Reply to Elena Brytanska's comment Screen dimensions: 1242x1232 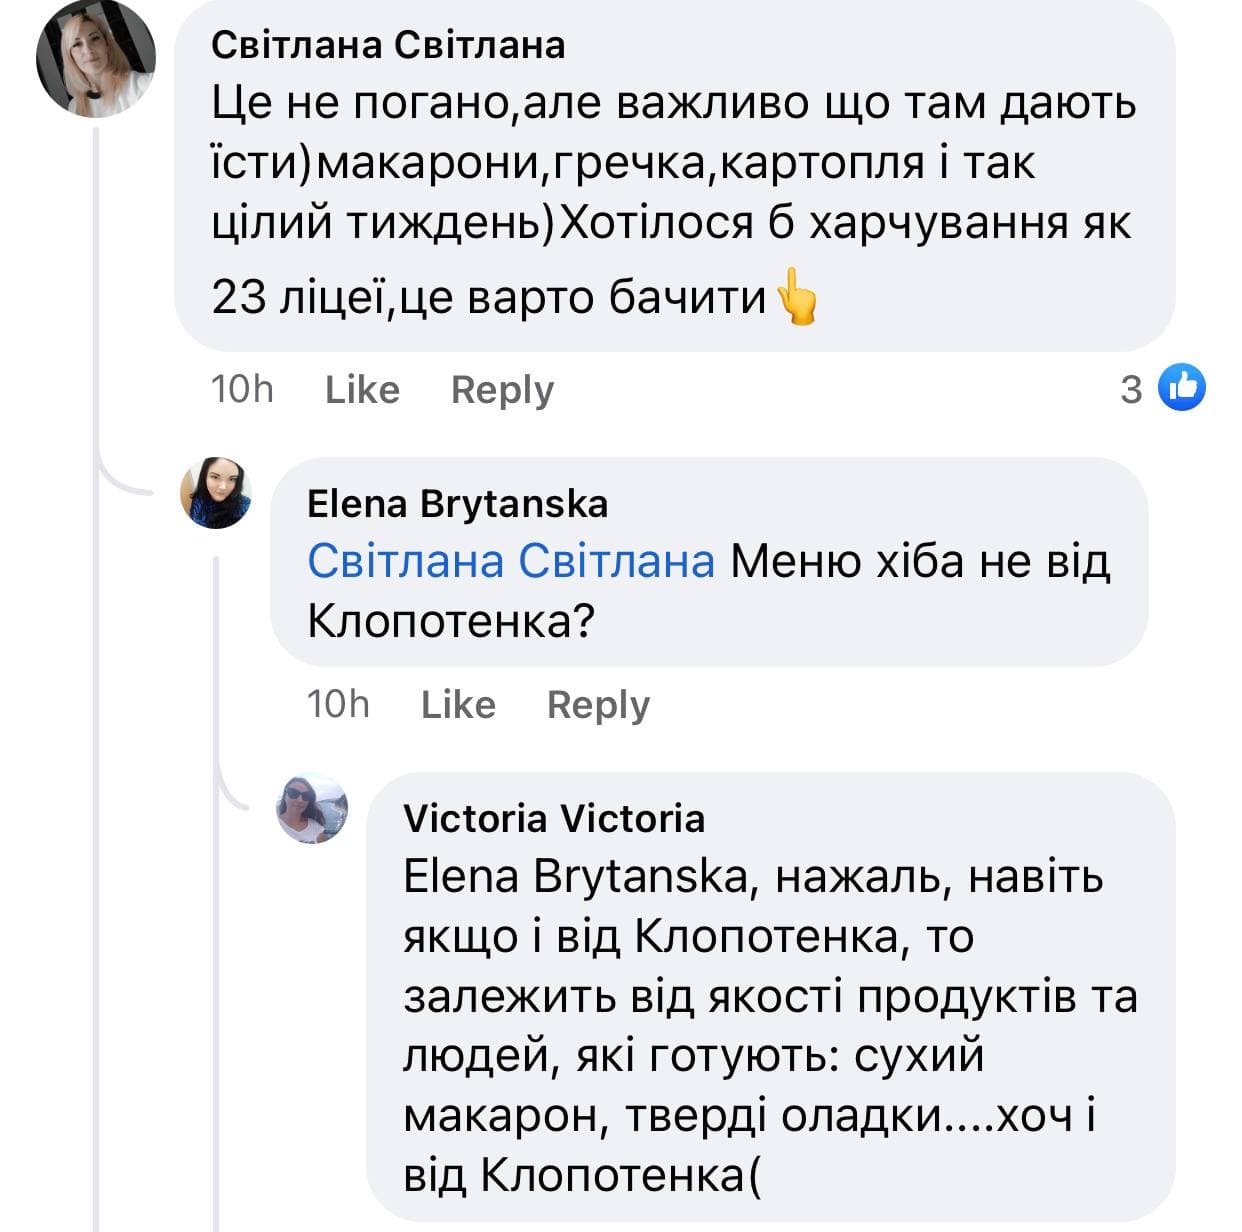tap(598, 705)
